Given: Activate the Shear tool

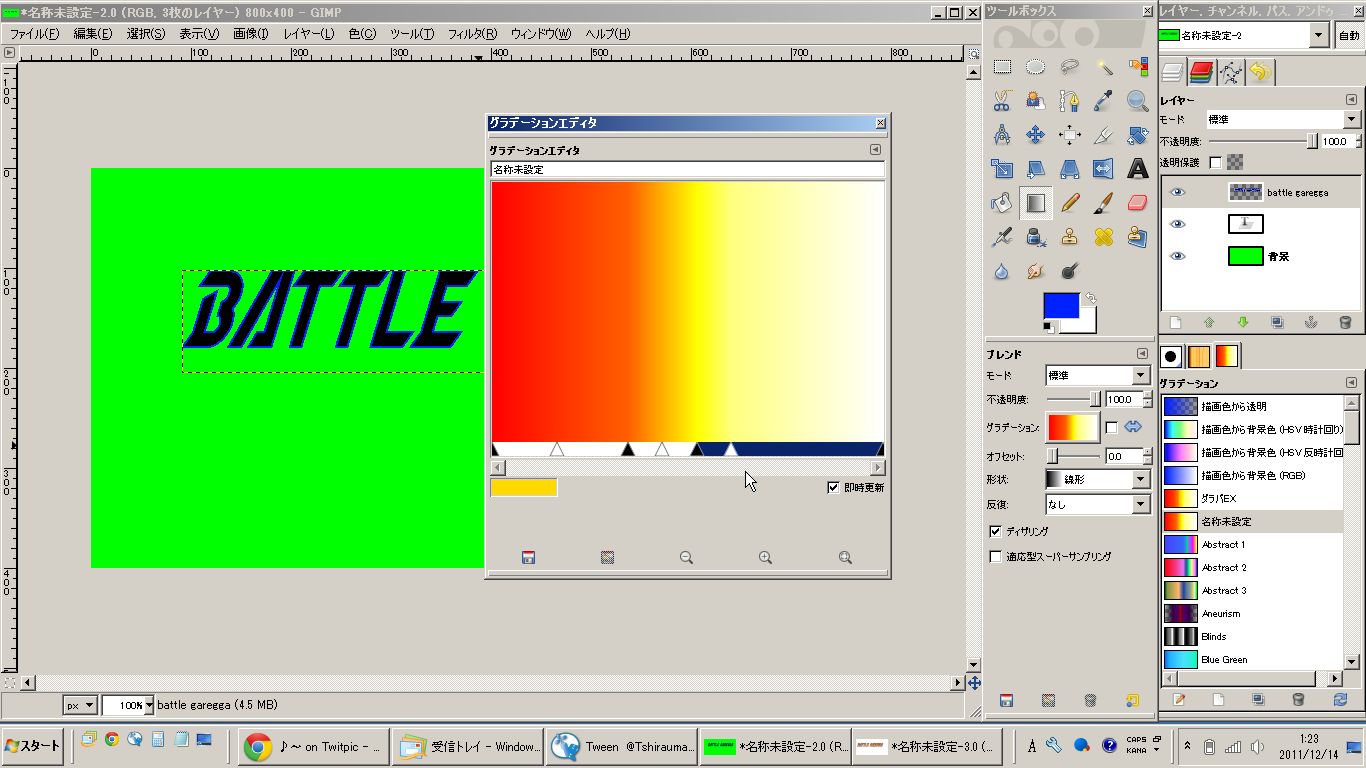Looking at the screenshot, I should 1036,169.
